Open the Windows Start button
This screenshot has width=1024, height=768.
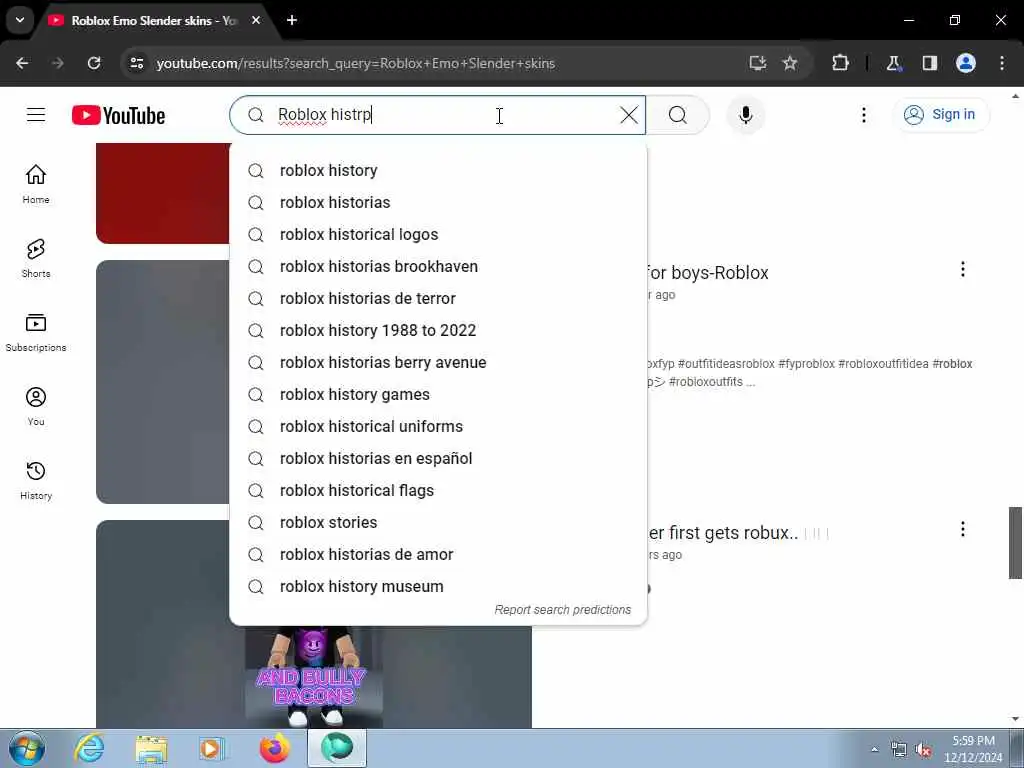[x=27, y=748]
